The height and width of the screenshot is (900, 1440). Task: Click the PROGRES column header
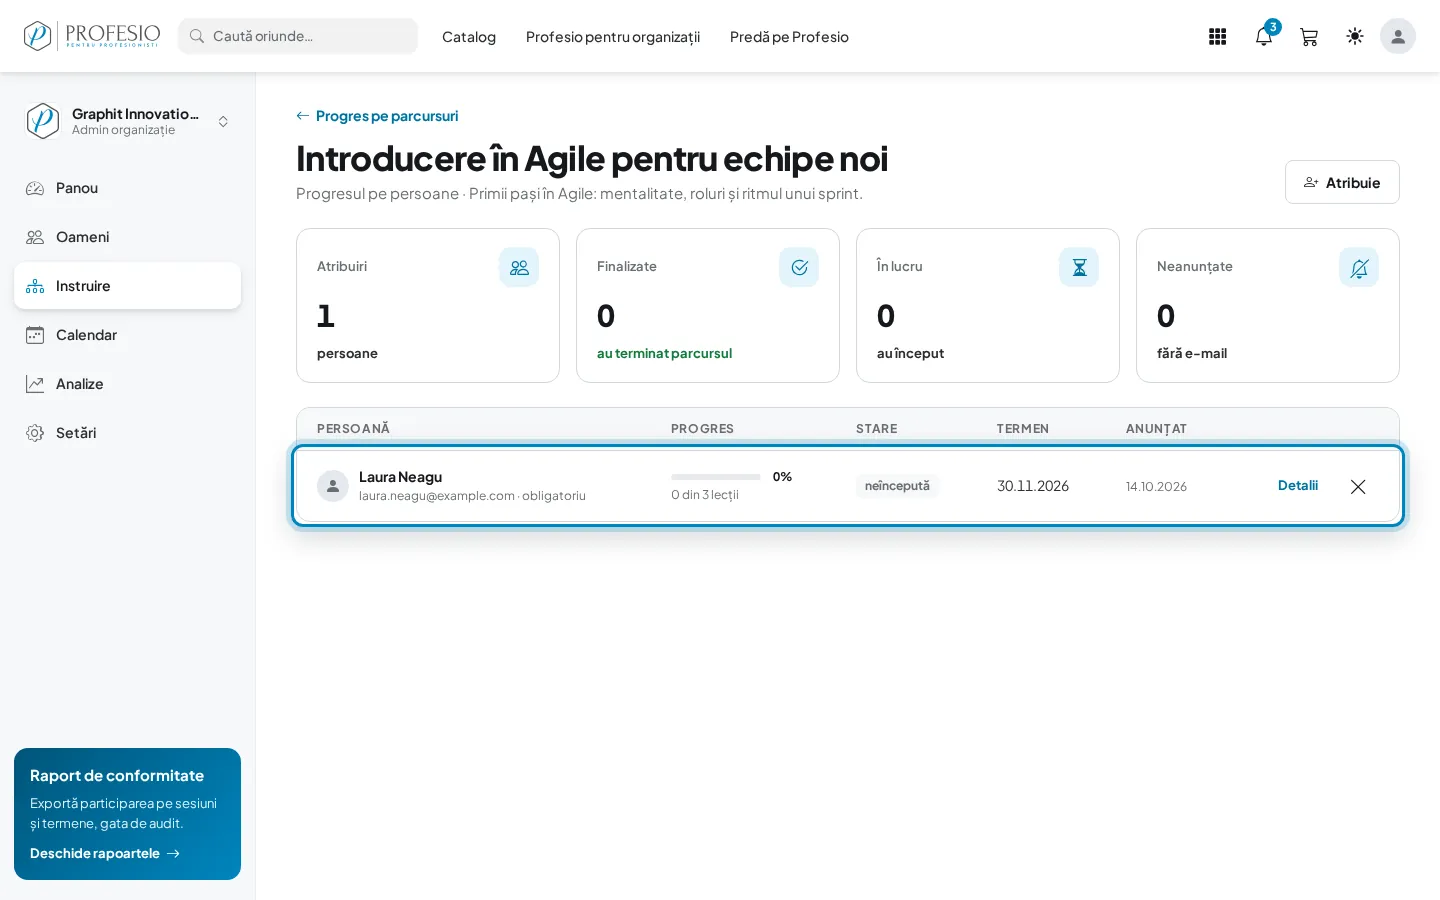tap(702, 428)
